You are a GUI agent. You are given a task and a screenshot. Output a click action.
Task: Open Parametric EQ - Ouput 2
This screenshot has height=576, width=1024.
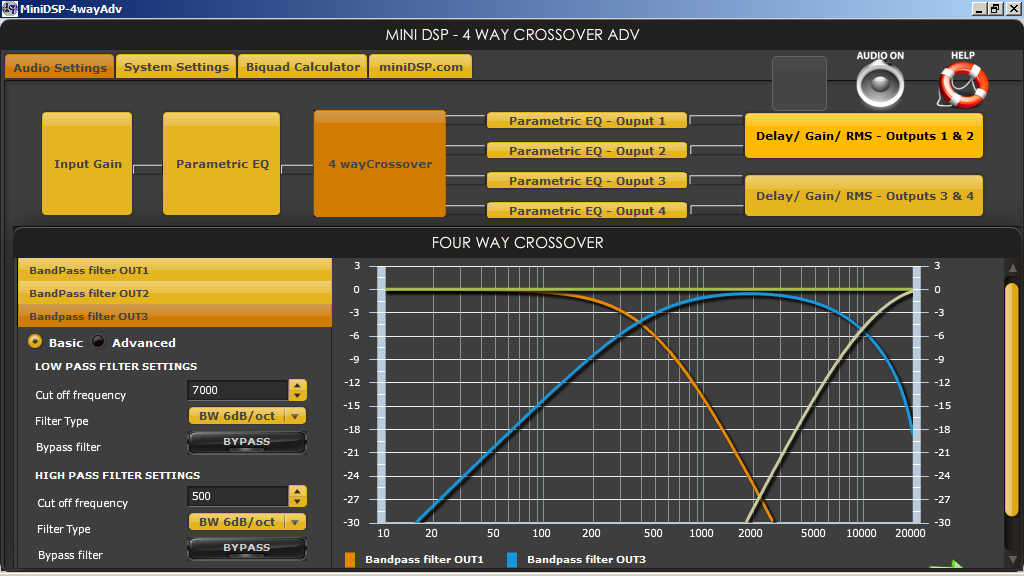coord(587,150)
